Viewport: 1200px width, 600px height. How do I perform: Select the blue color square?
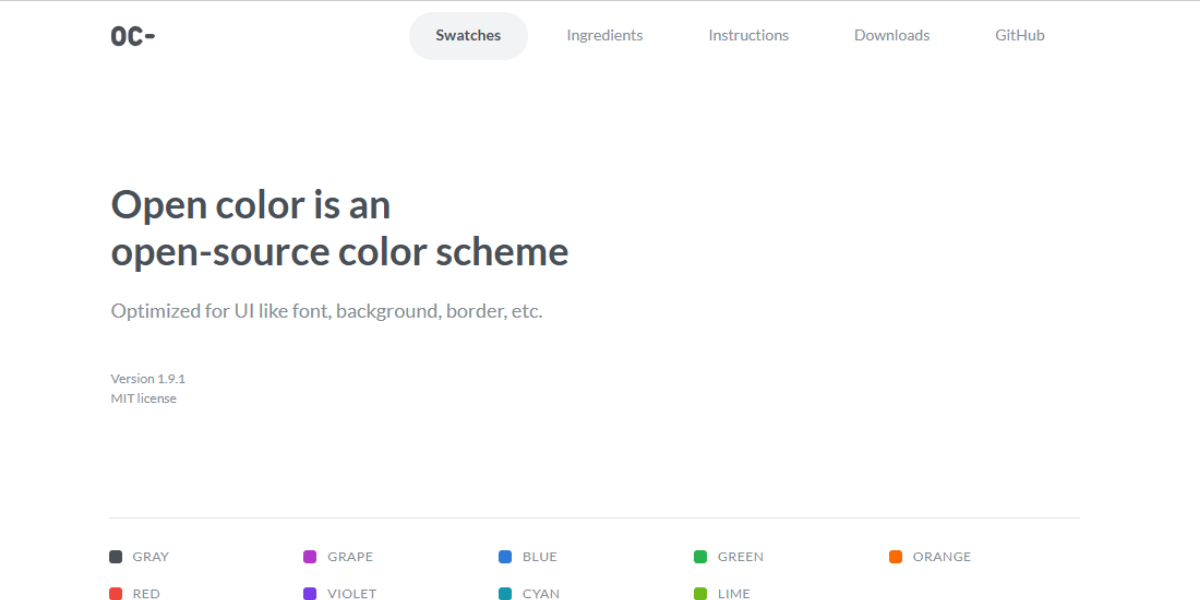click(505, 557)
